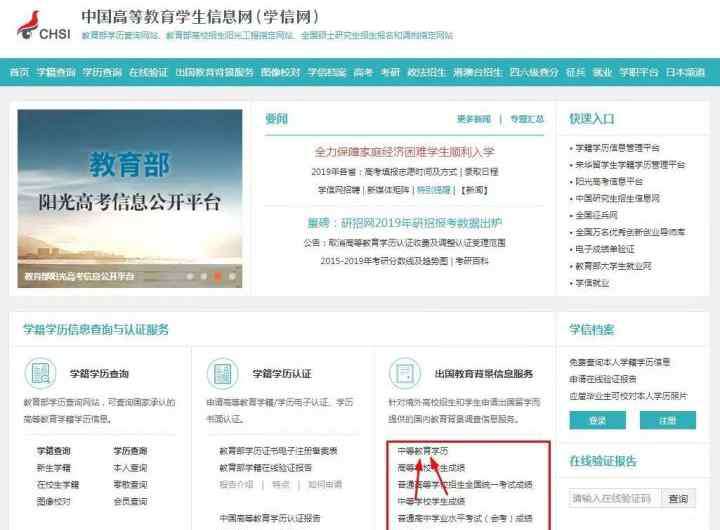Open quick link 学信就业
This screenshot has width=720, height=530.
coord(592,283)
